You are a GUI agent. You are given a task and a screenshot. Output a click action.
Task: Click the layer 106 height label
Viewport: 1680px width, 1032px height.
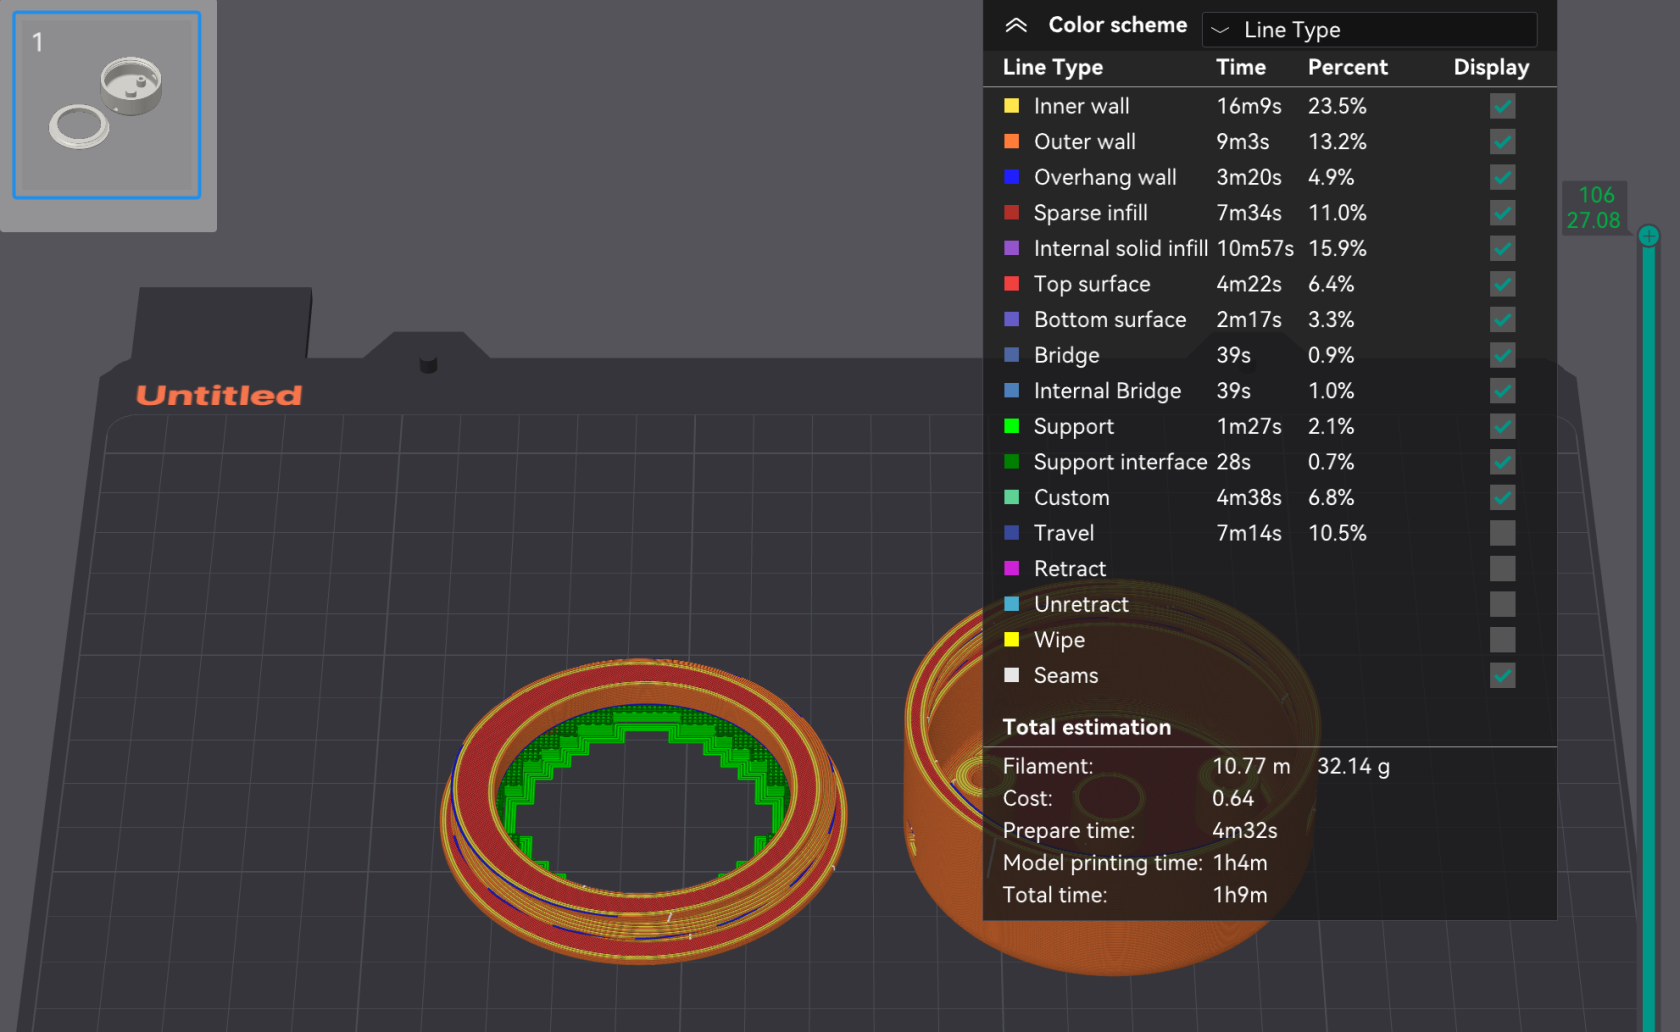click(x=1594, y=208)
